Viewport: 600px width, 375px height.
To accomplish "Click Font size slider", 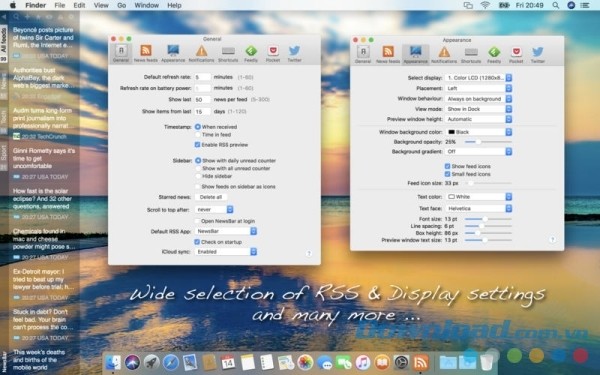I will click(x=488, y=219).
